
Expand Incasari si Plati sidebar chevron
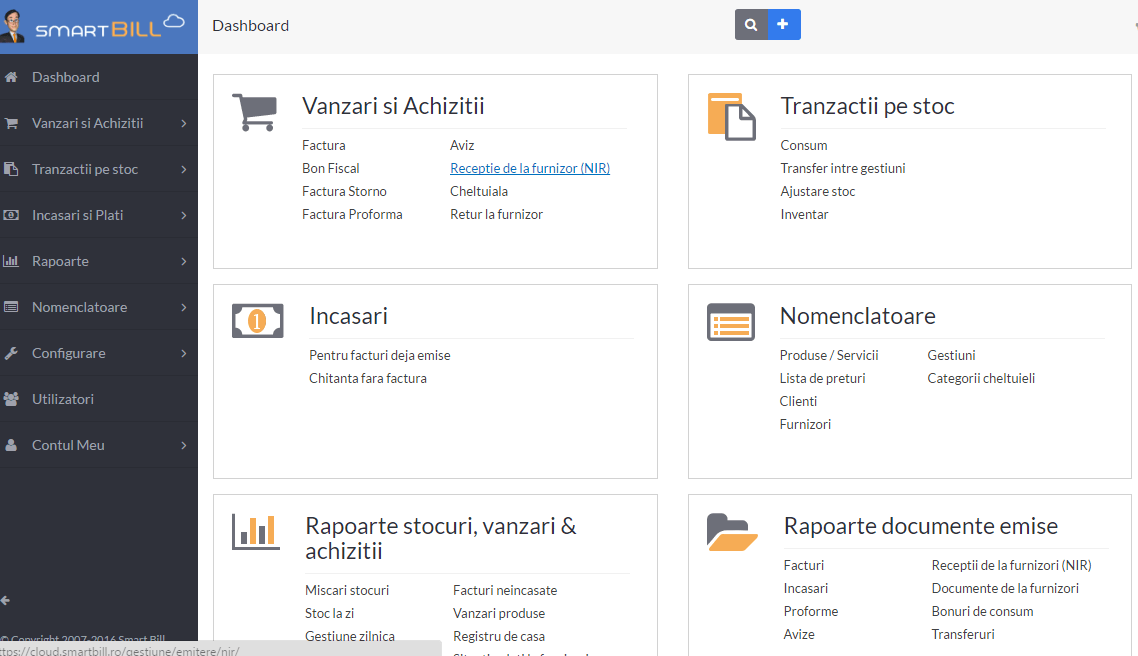coord(184,216)
